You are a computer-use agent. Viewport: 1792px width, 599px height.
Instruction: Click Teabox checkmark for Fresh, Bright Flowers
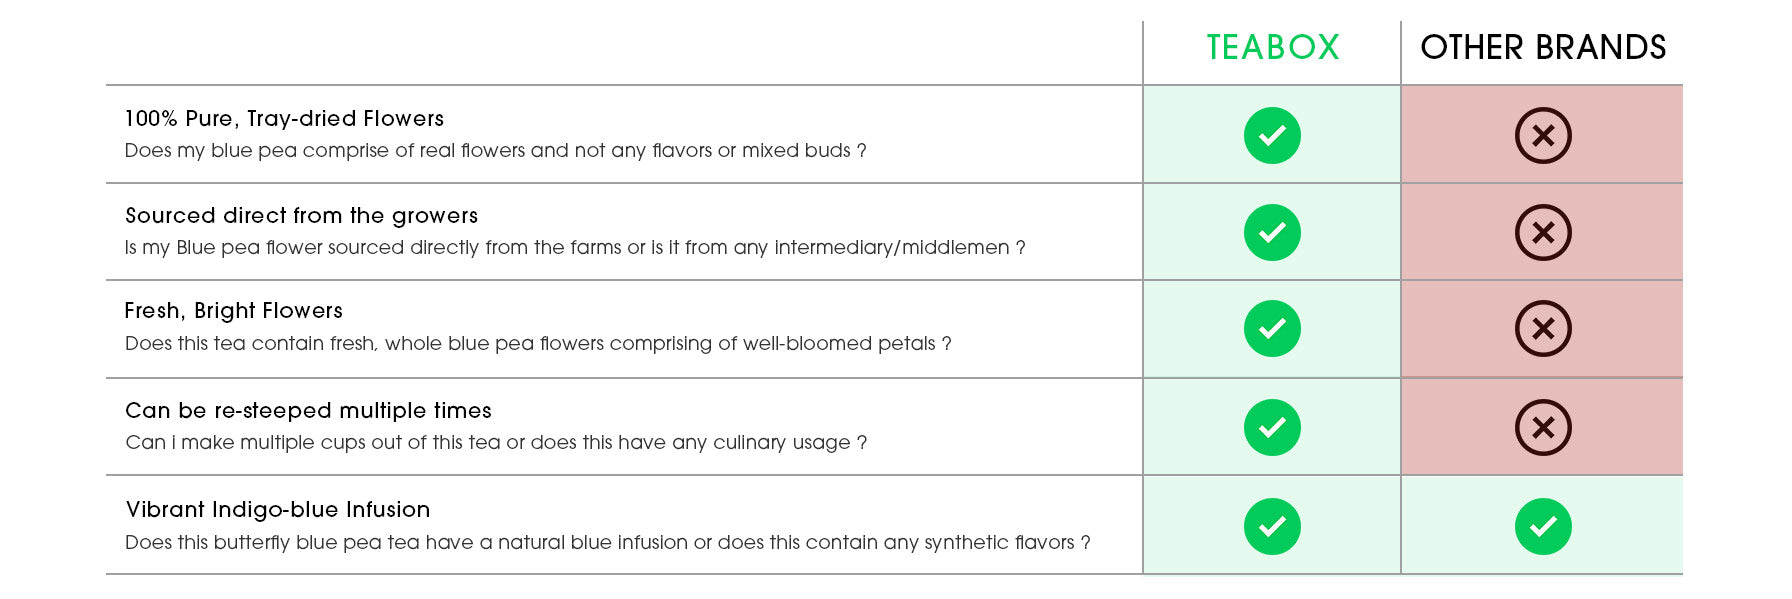point(1272,328)
